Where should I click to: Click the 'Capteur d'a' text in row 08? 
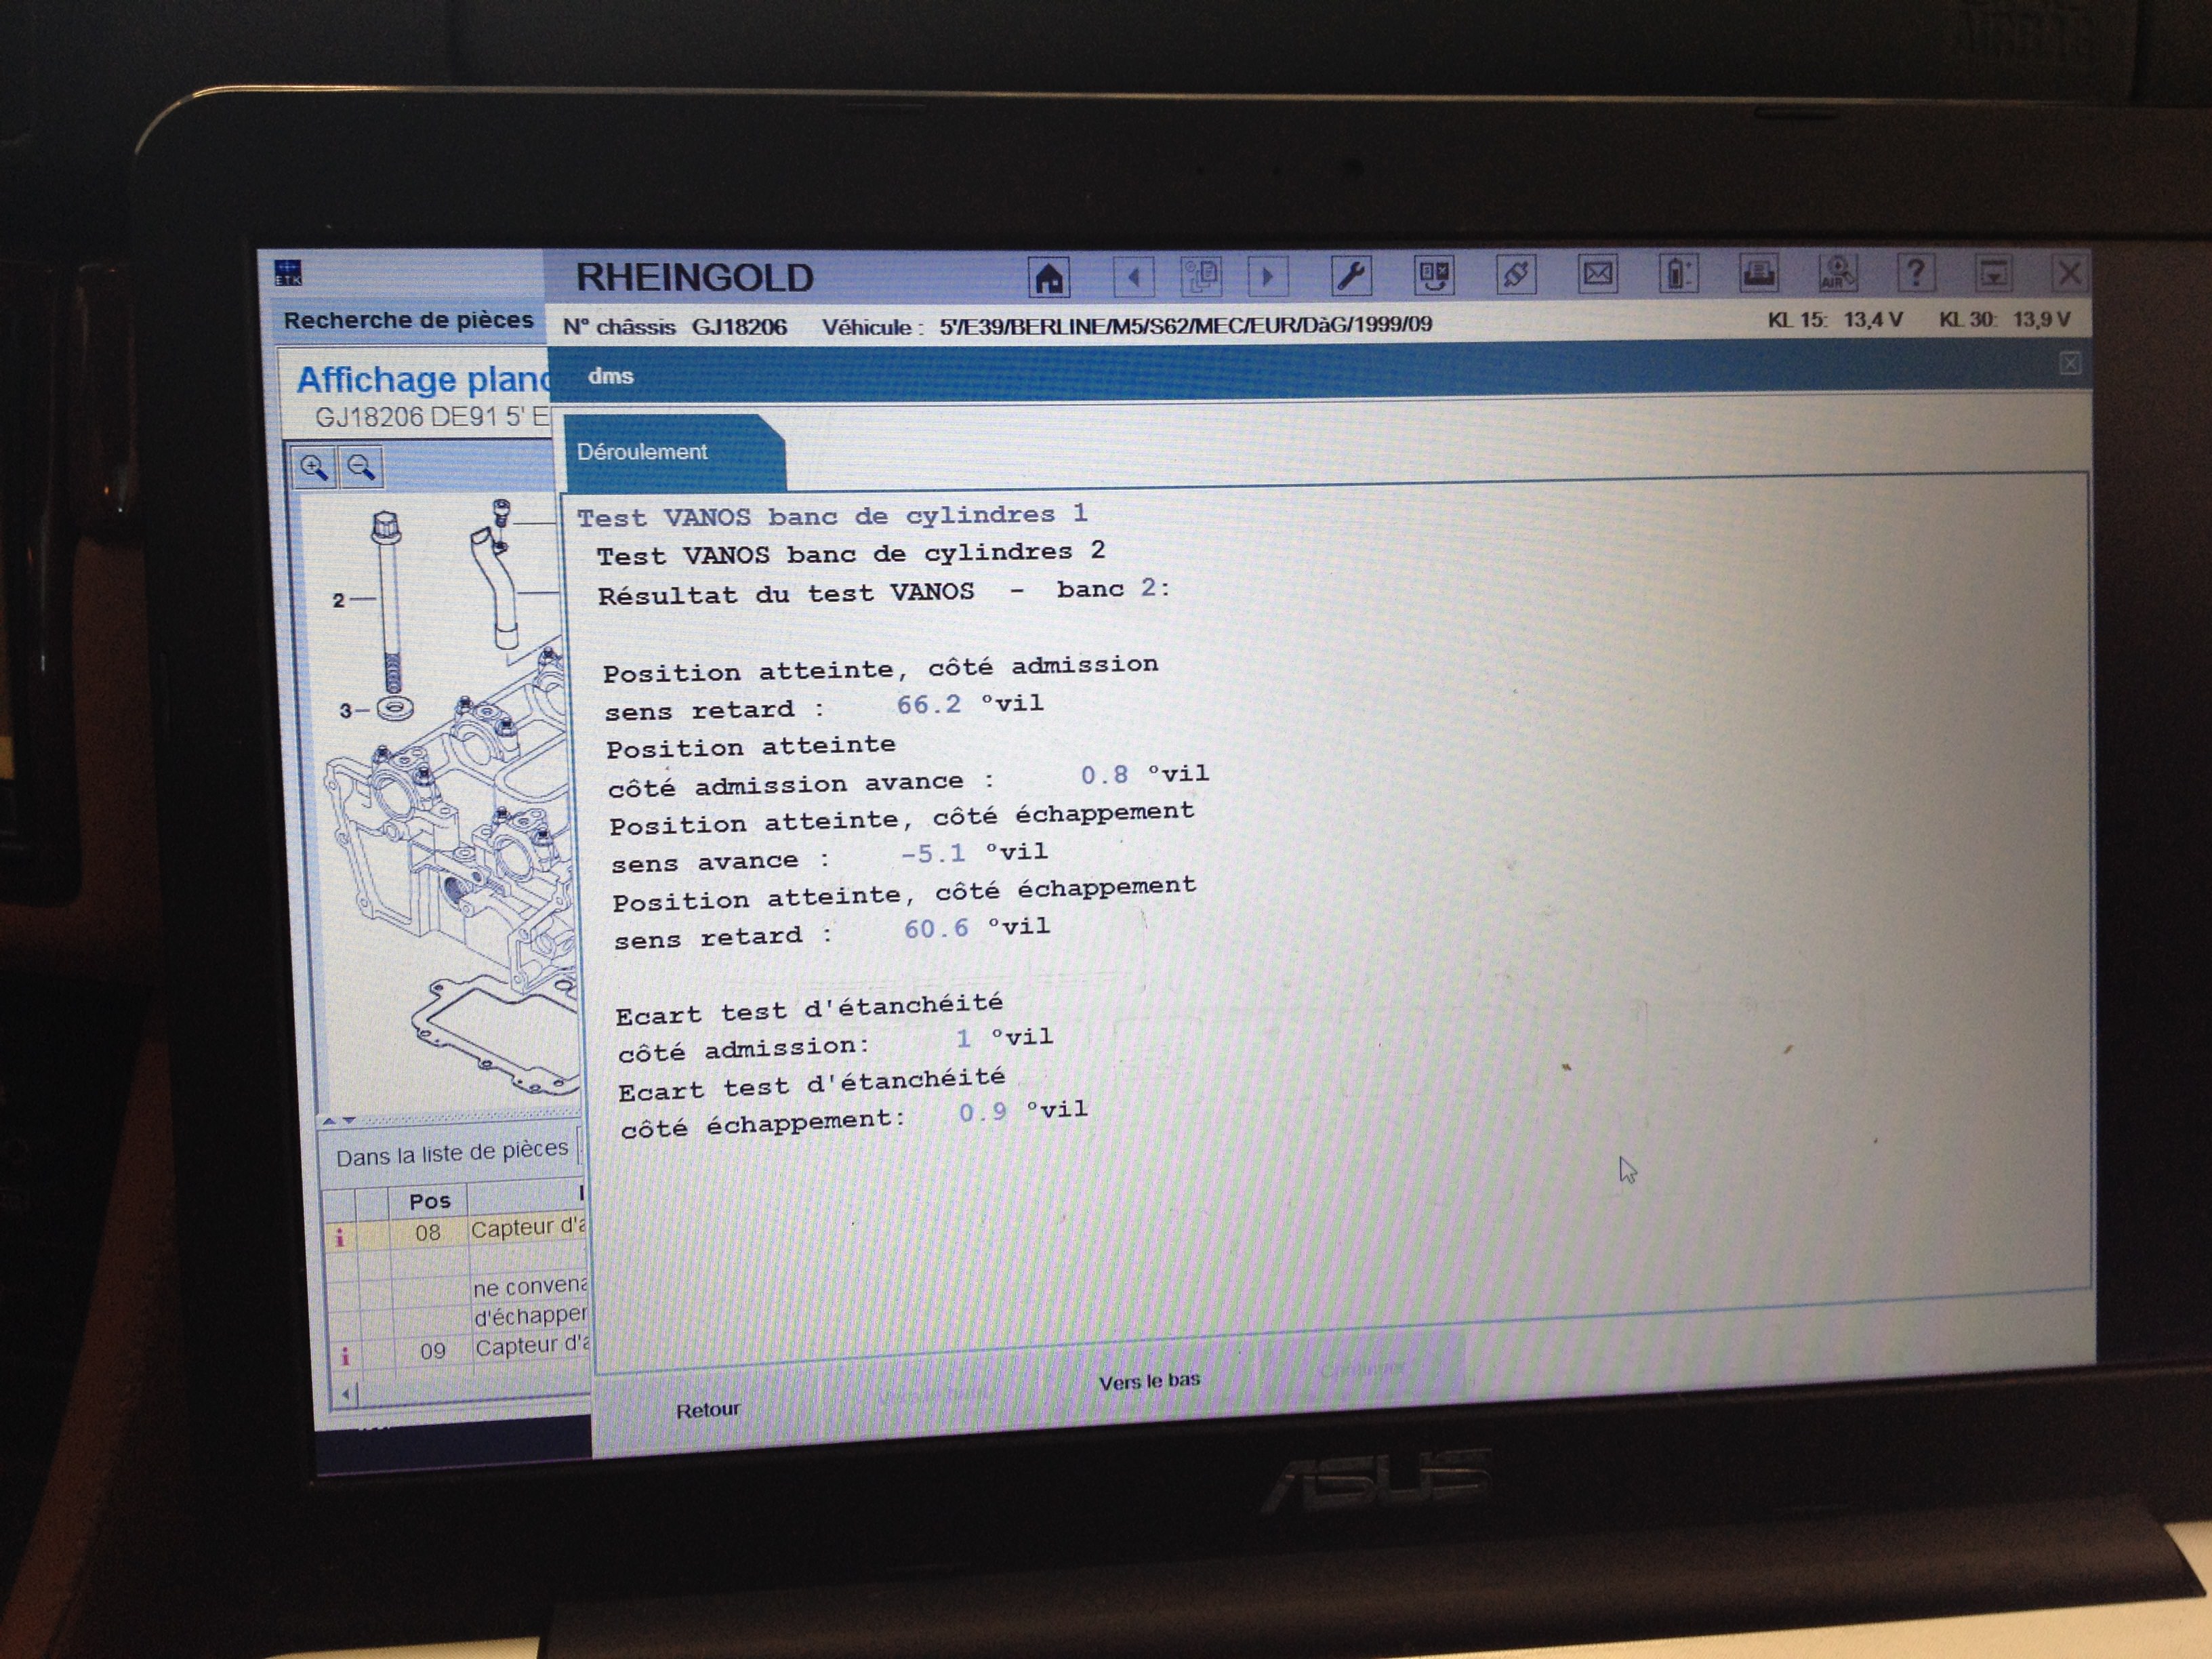(529, 1227)
